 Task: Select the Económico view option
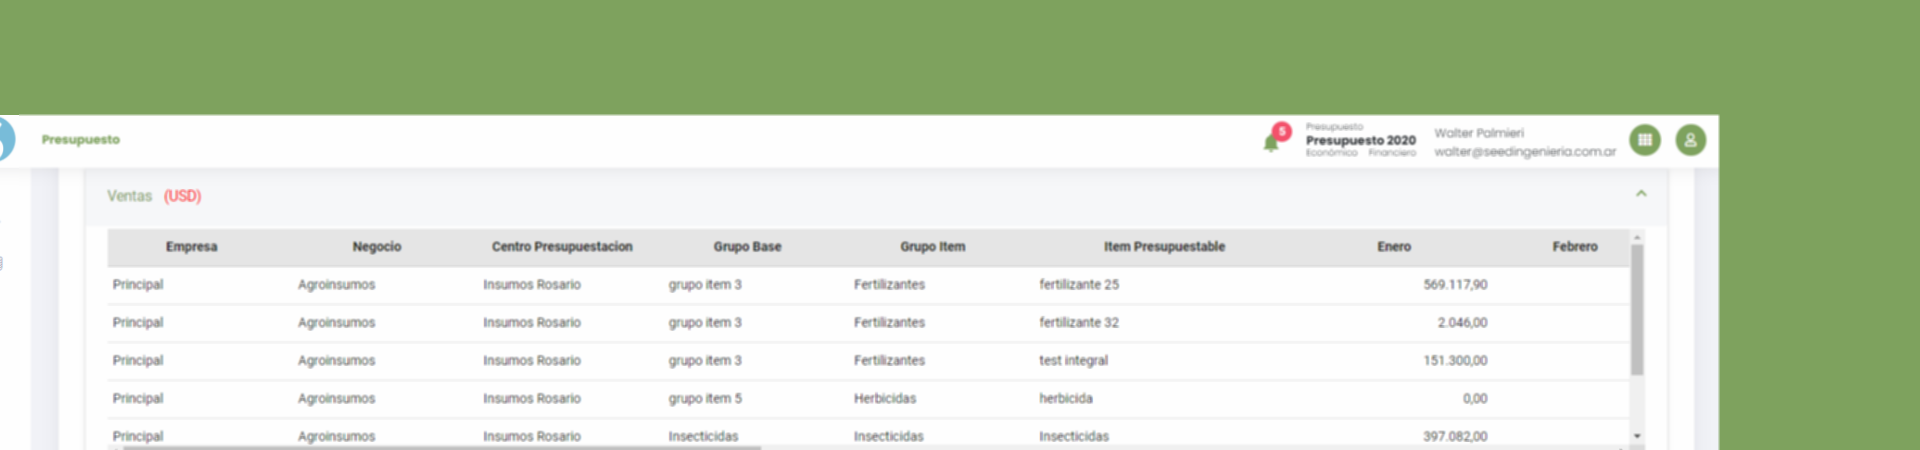coord(1331,153)
